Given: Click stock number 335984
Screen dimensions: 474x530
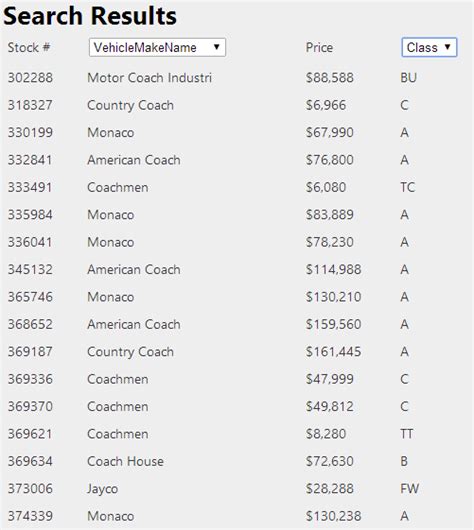Looking at the screenshot, I should [x=30, y=215].
